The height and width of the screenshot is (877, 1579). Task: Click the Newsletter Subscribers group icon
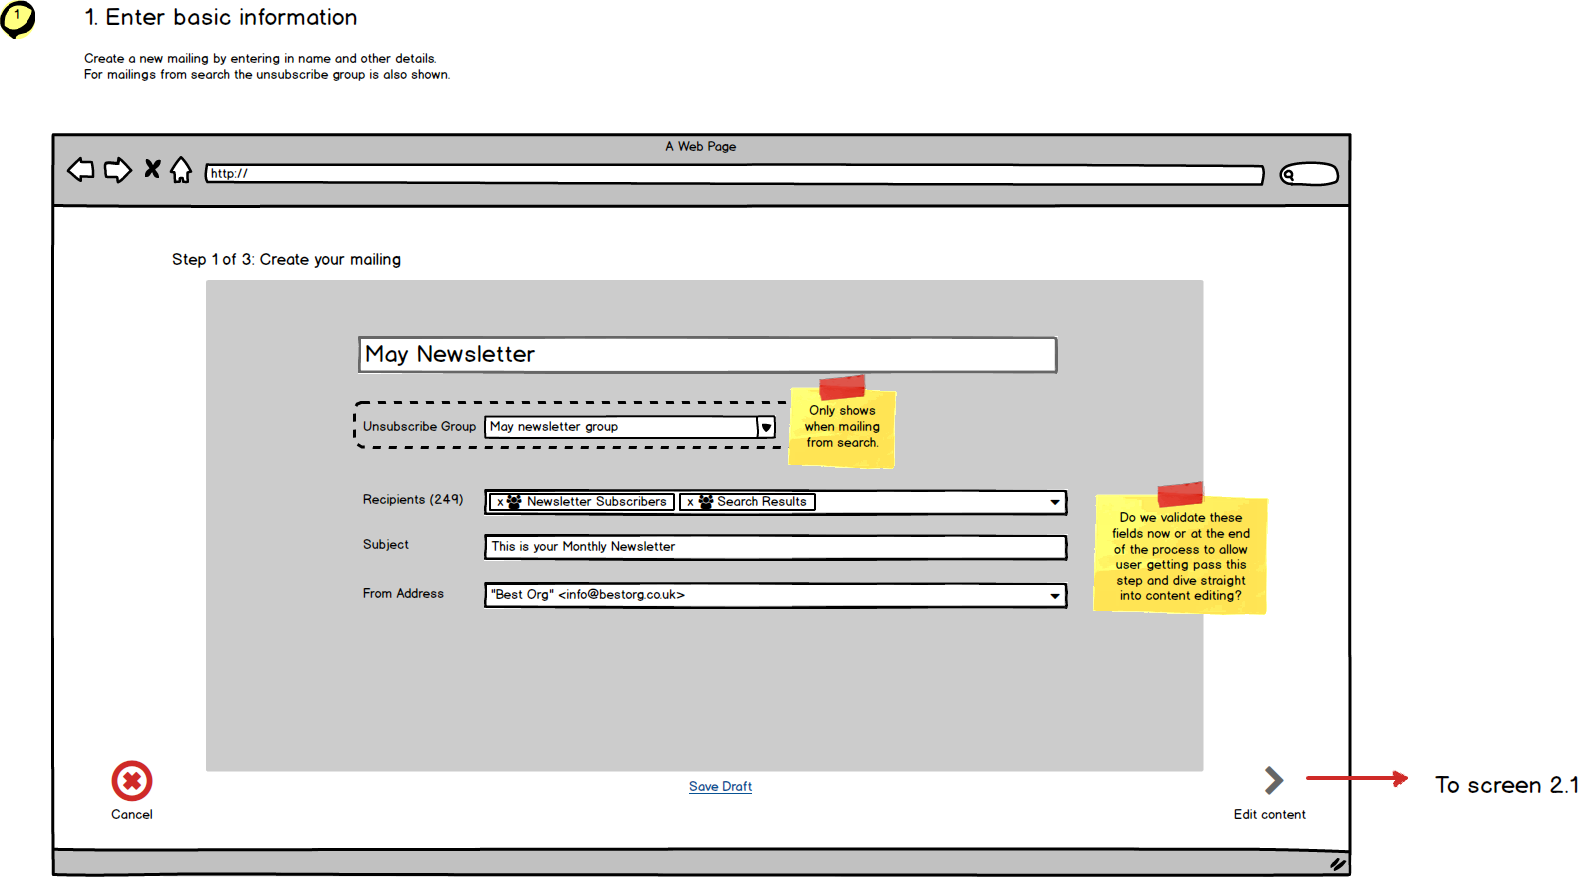click(514, 502)
